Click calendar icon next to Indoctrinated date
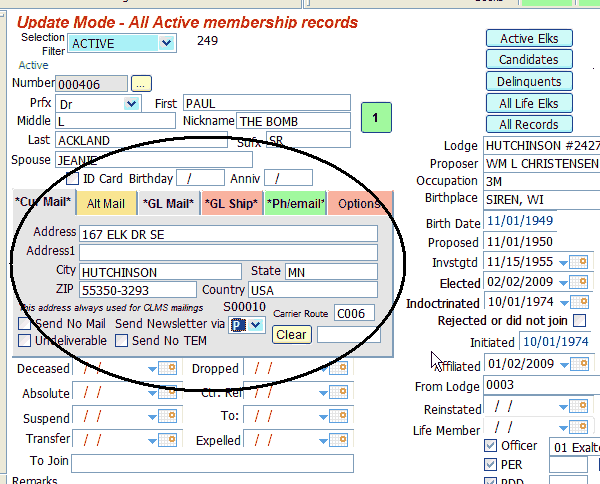600x484 pixels. pyautogui.click(x=579, y=302)
